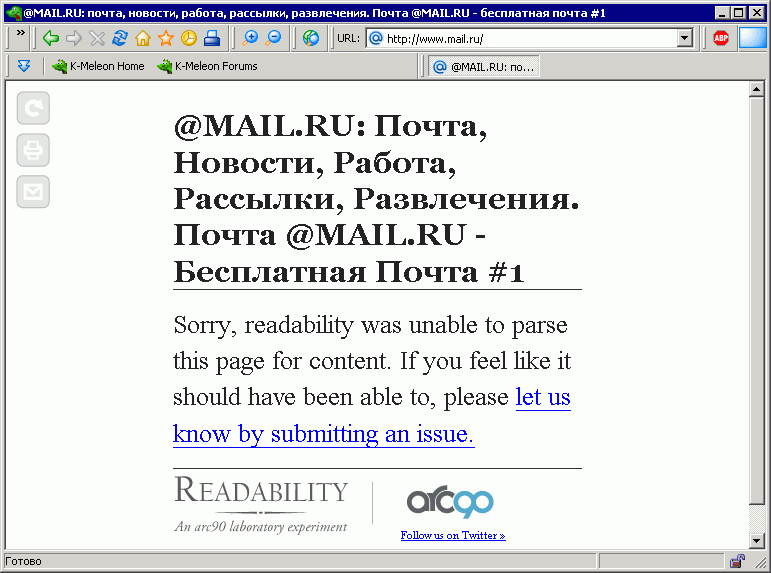Zoom in with the plus magnifier
Viewport: 771px width, 573px height.
[x=250, y=38]
